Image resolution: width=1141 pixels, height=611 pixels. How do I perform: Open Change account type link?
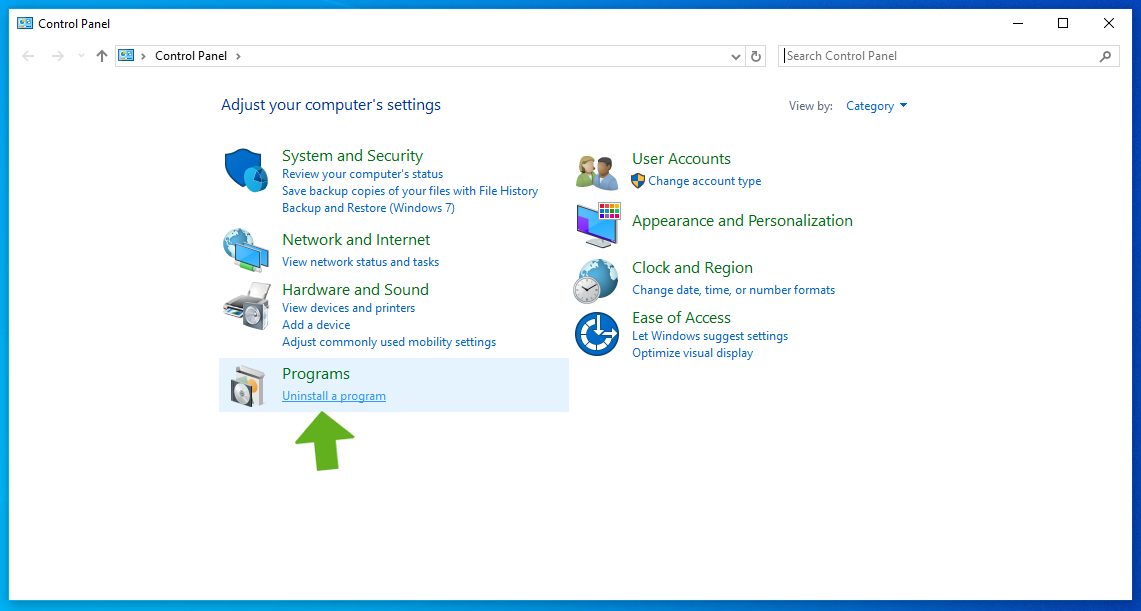click(704, 181)
